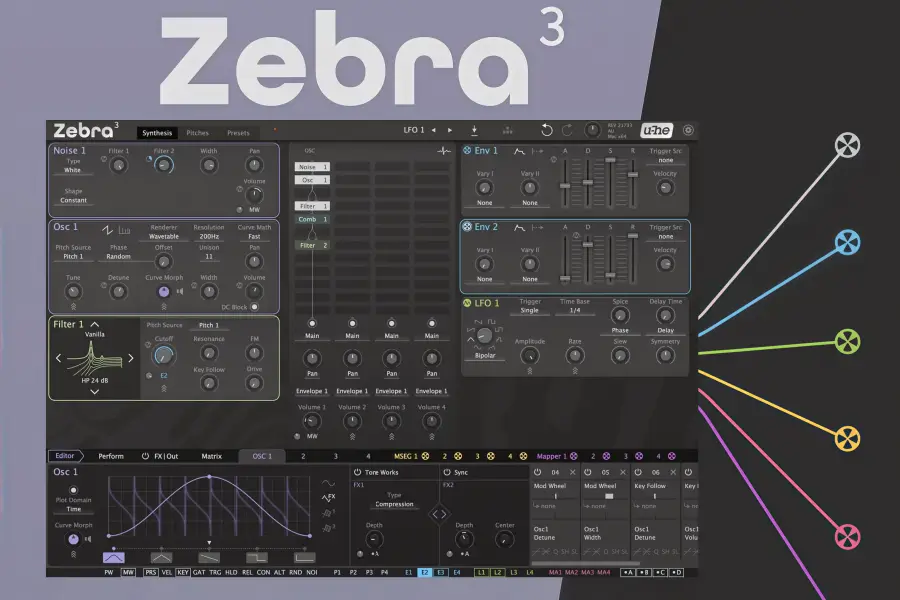
Task: Click the MW modulation source in bottom bar
Action: tap(128, 572)
